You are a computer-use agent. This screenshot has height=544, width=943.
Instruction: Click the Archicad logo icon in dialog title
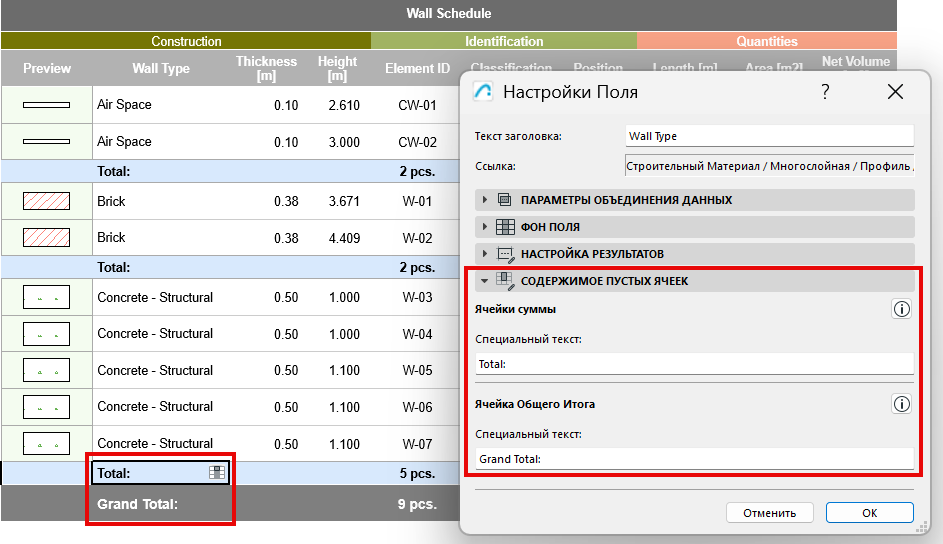[x=483, y=91]
